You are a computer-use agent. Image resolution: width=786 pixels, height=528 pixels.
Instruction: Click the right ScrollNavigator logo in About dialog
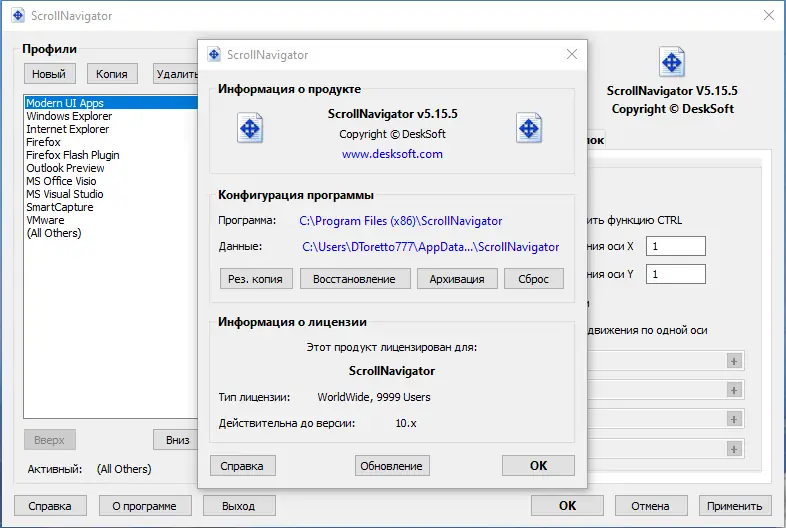529,128
